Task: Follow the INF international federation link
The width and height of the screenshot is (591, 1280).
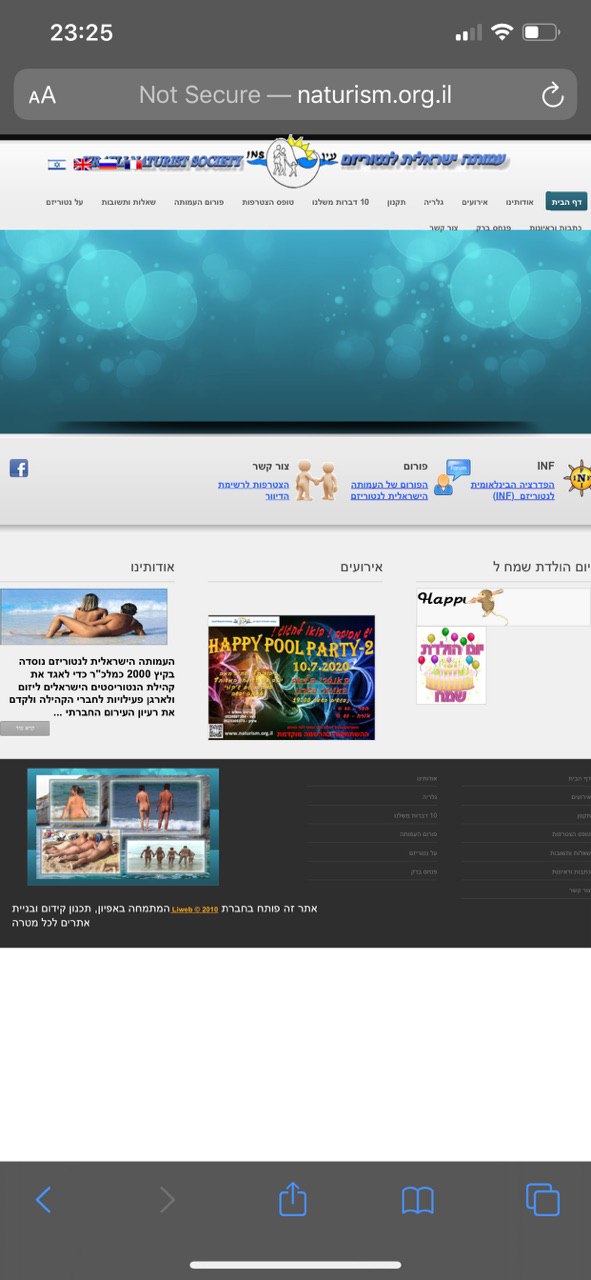Action: coord(513,490)
